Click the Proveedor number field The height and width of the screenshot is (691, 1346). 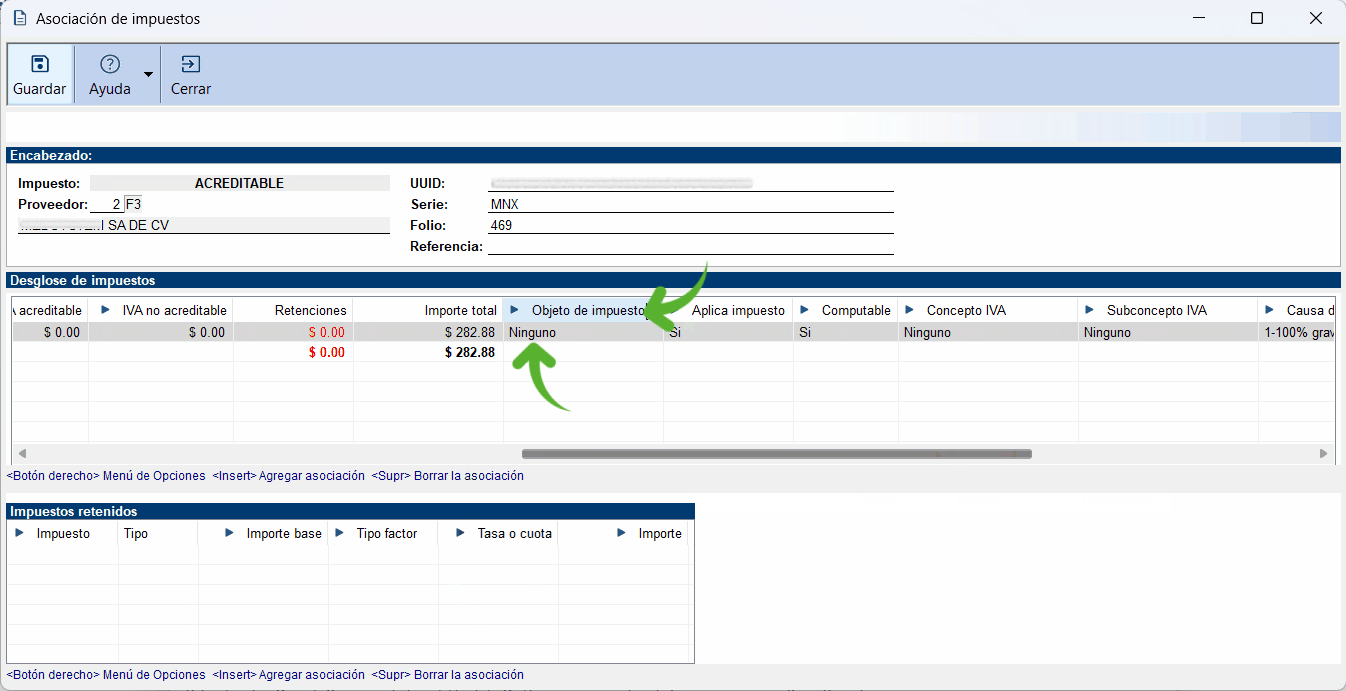pyautogui.click(x=106, y=204)
